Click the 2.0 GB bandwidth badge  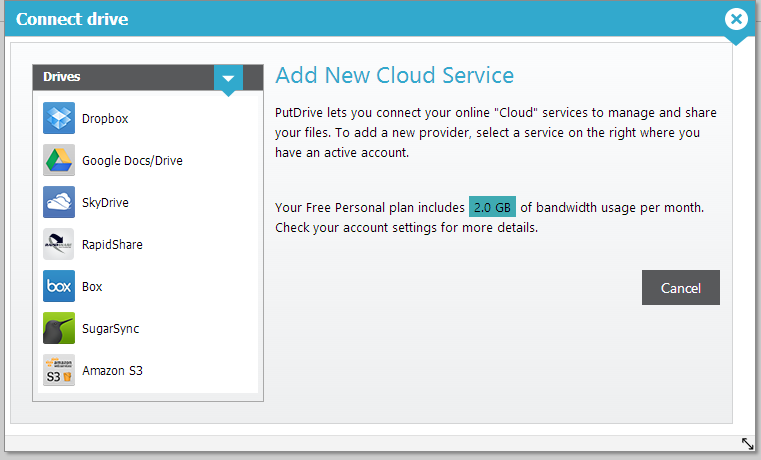coord(492,207)
